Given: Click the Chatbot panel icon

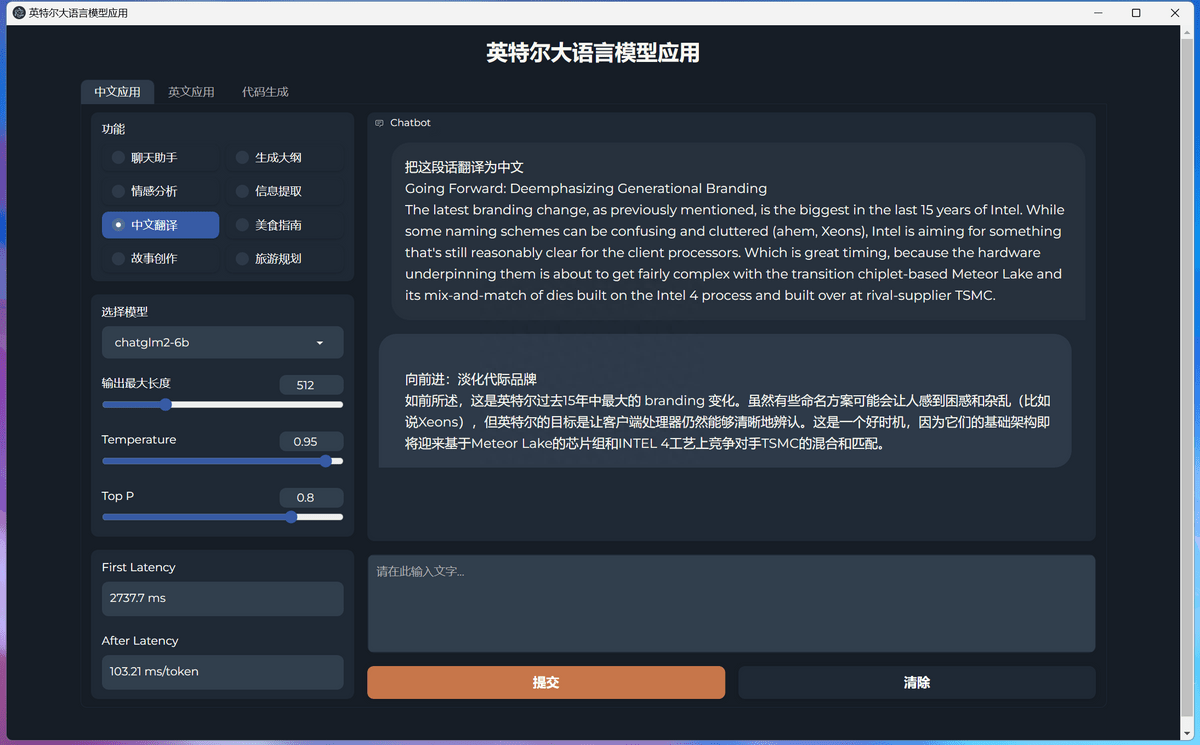Looking at the screenshot, I should click(377, 122).
